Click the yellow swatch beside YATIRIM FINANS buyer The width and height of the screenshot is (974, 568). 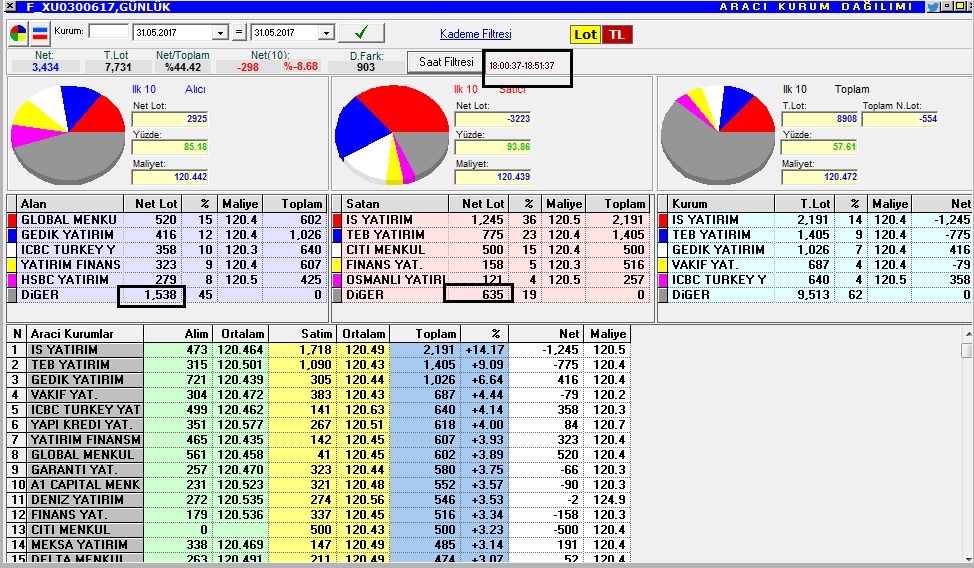[x=12, y=265]
